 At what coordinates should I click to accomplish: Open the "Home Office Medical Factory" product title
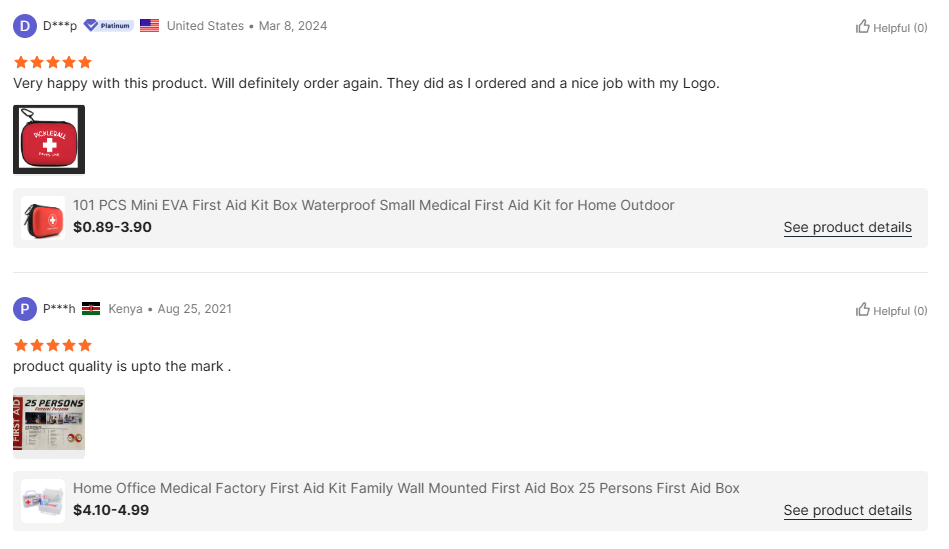click(x=406, y=488)
